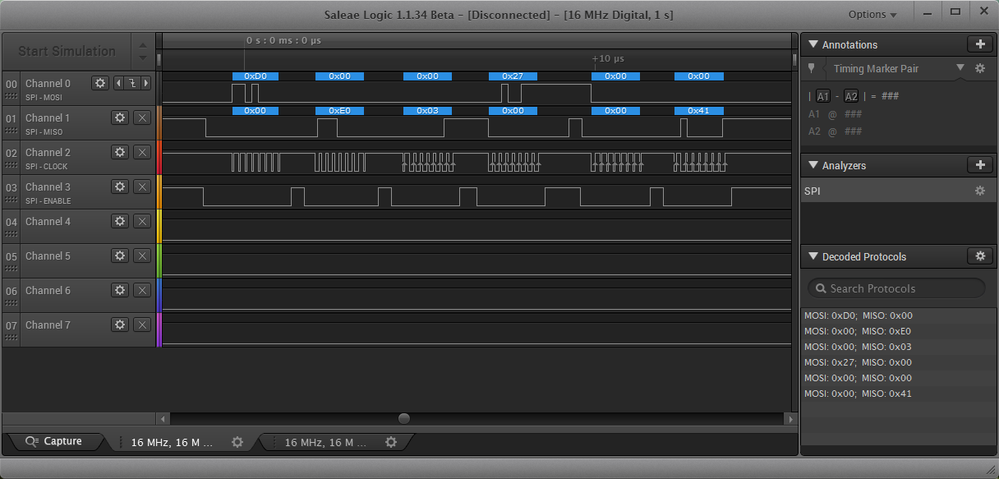Select the second 16 MHz capture tab
The image size is (999, 479).
pos(336,441)
